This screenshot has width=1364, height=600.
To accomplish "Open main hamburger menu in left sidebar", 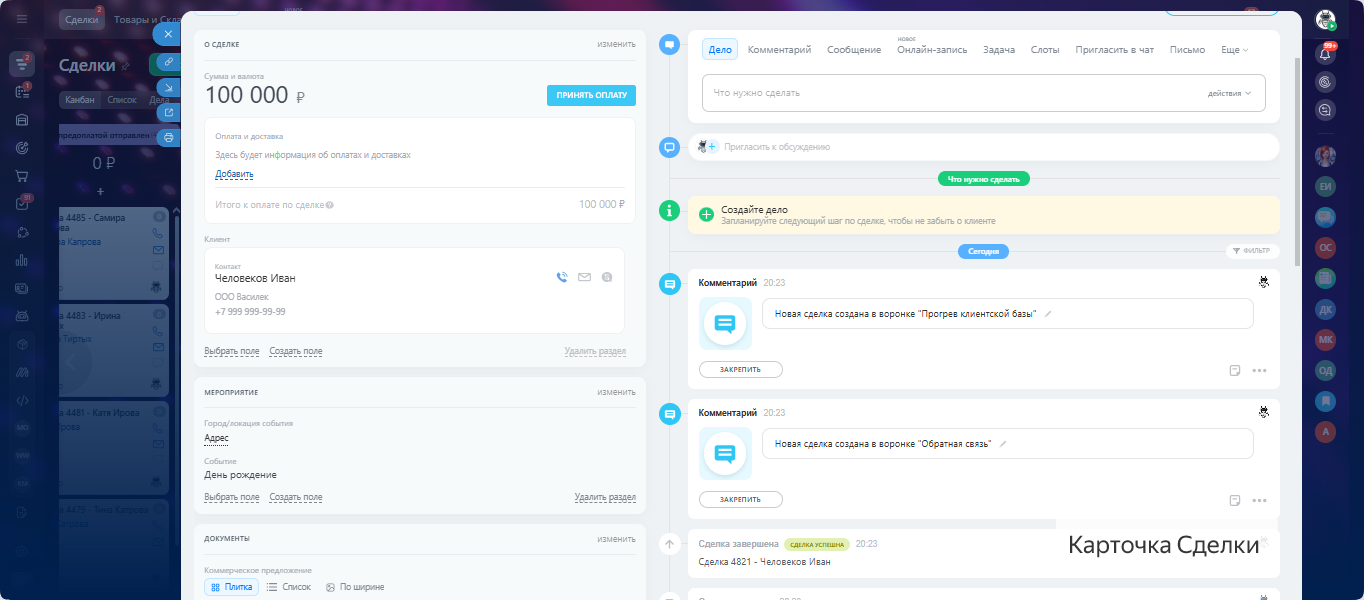I will 22,19.
